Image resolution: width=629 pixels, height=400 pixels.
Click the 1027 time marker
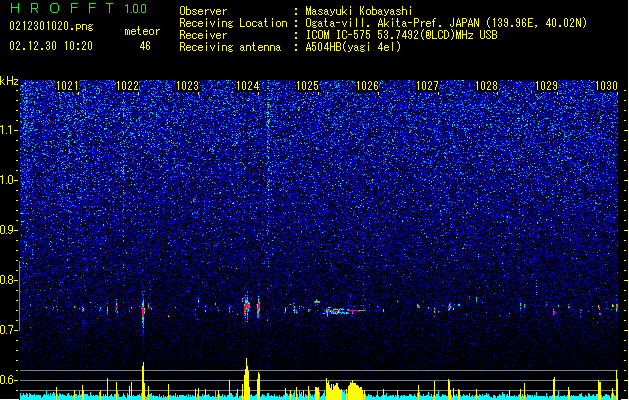[x=427, y=86]
